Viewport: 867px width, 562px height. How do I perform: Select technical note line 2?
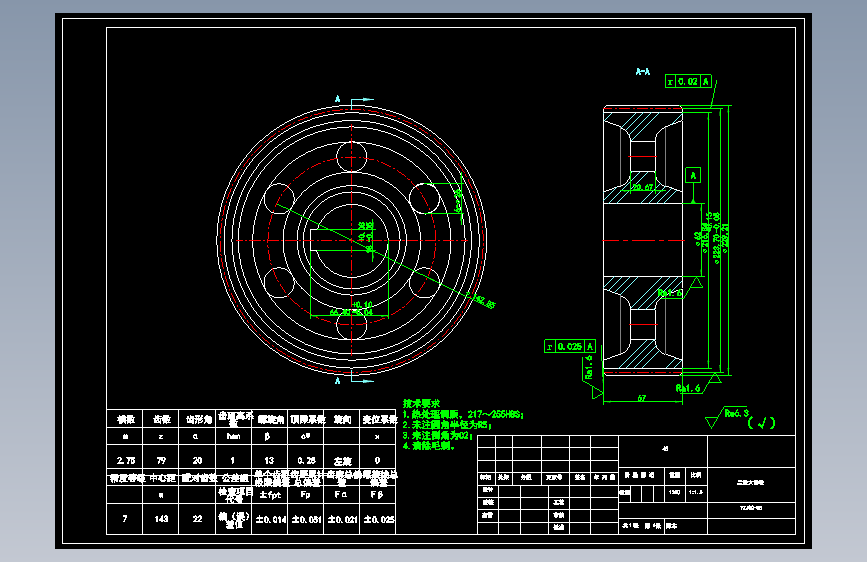point(447,425)
